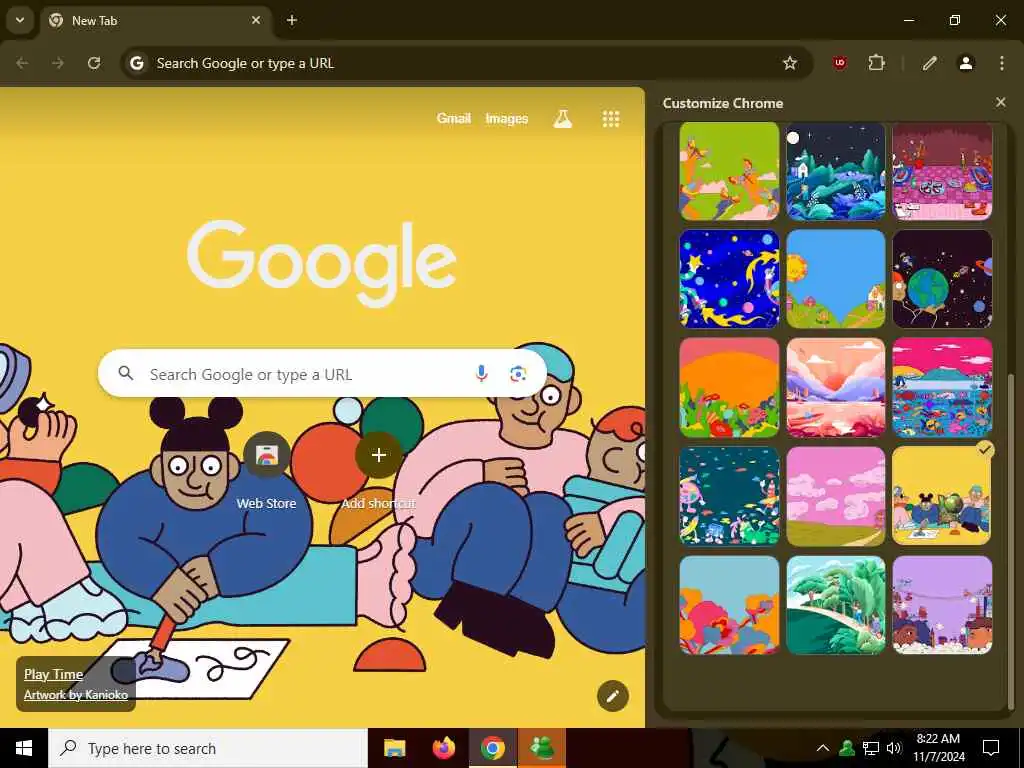Pick the pink mountain sunset theme
Image resolution: width=1024 pixels, height=768 pixels.
tap(836, 387)
